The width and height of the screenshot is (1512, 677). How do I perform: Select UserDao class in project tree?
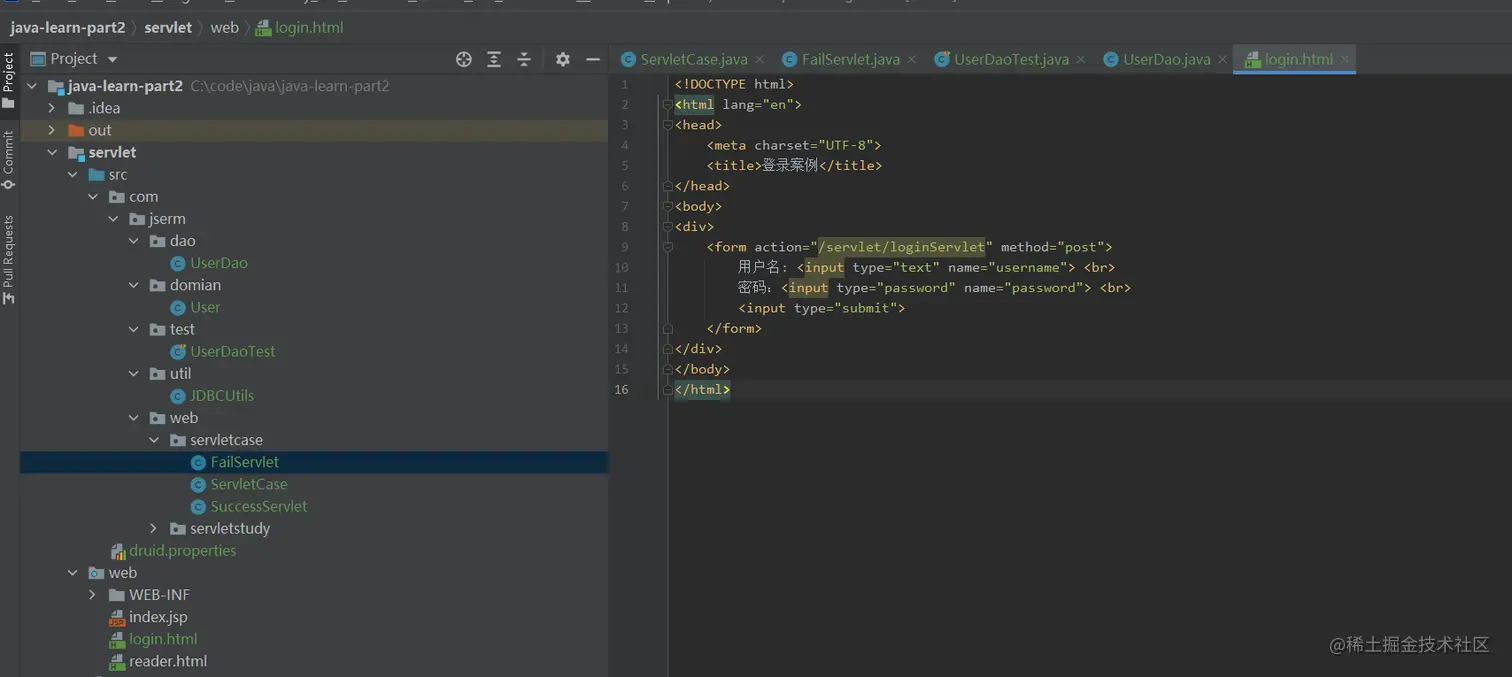(219, 263)
